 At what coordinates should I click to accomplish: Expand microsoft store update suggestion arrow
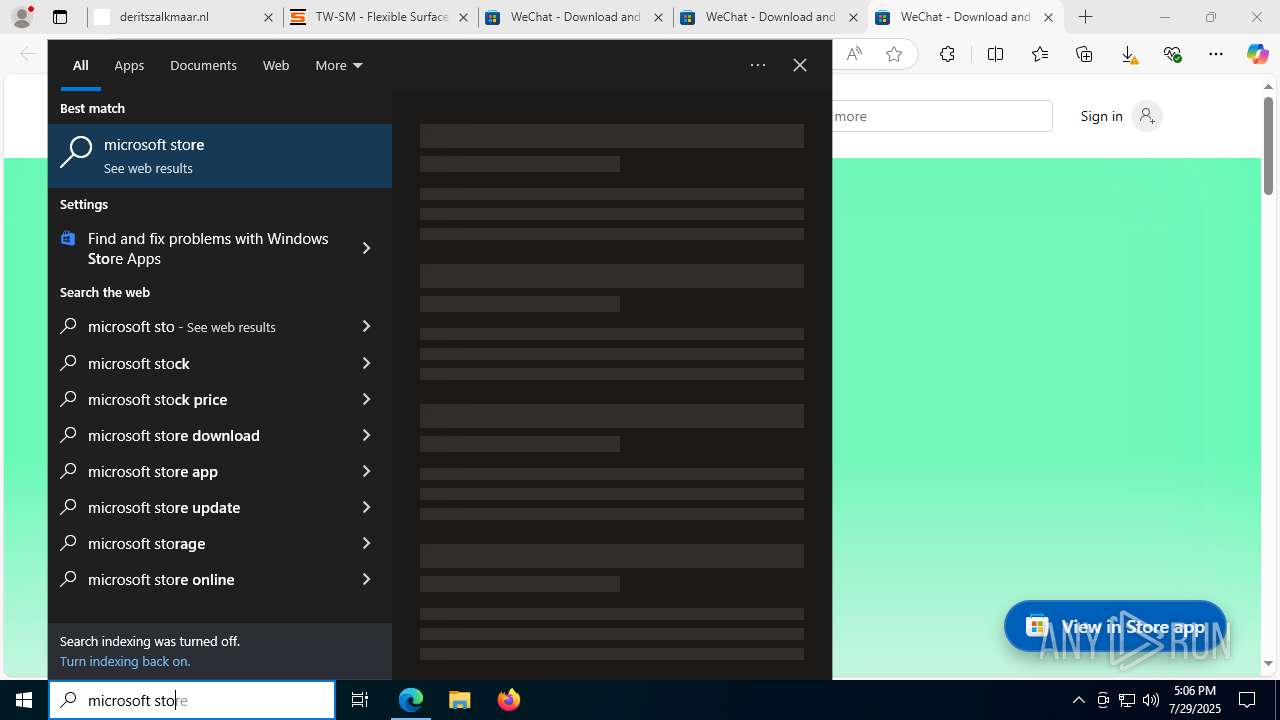(366, 507)
